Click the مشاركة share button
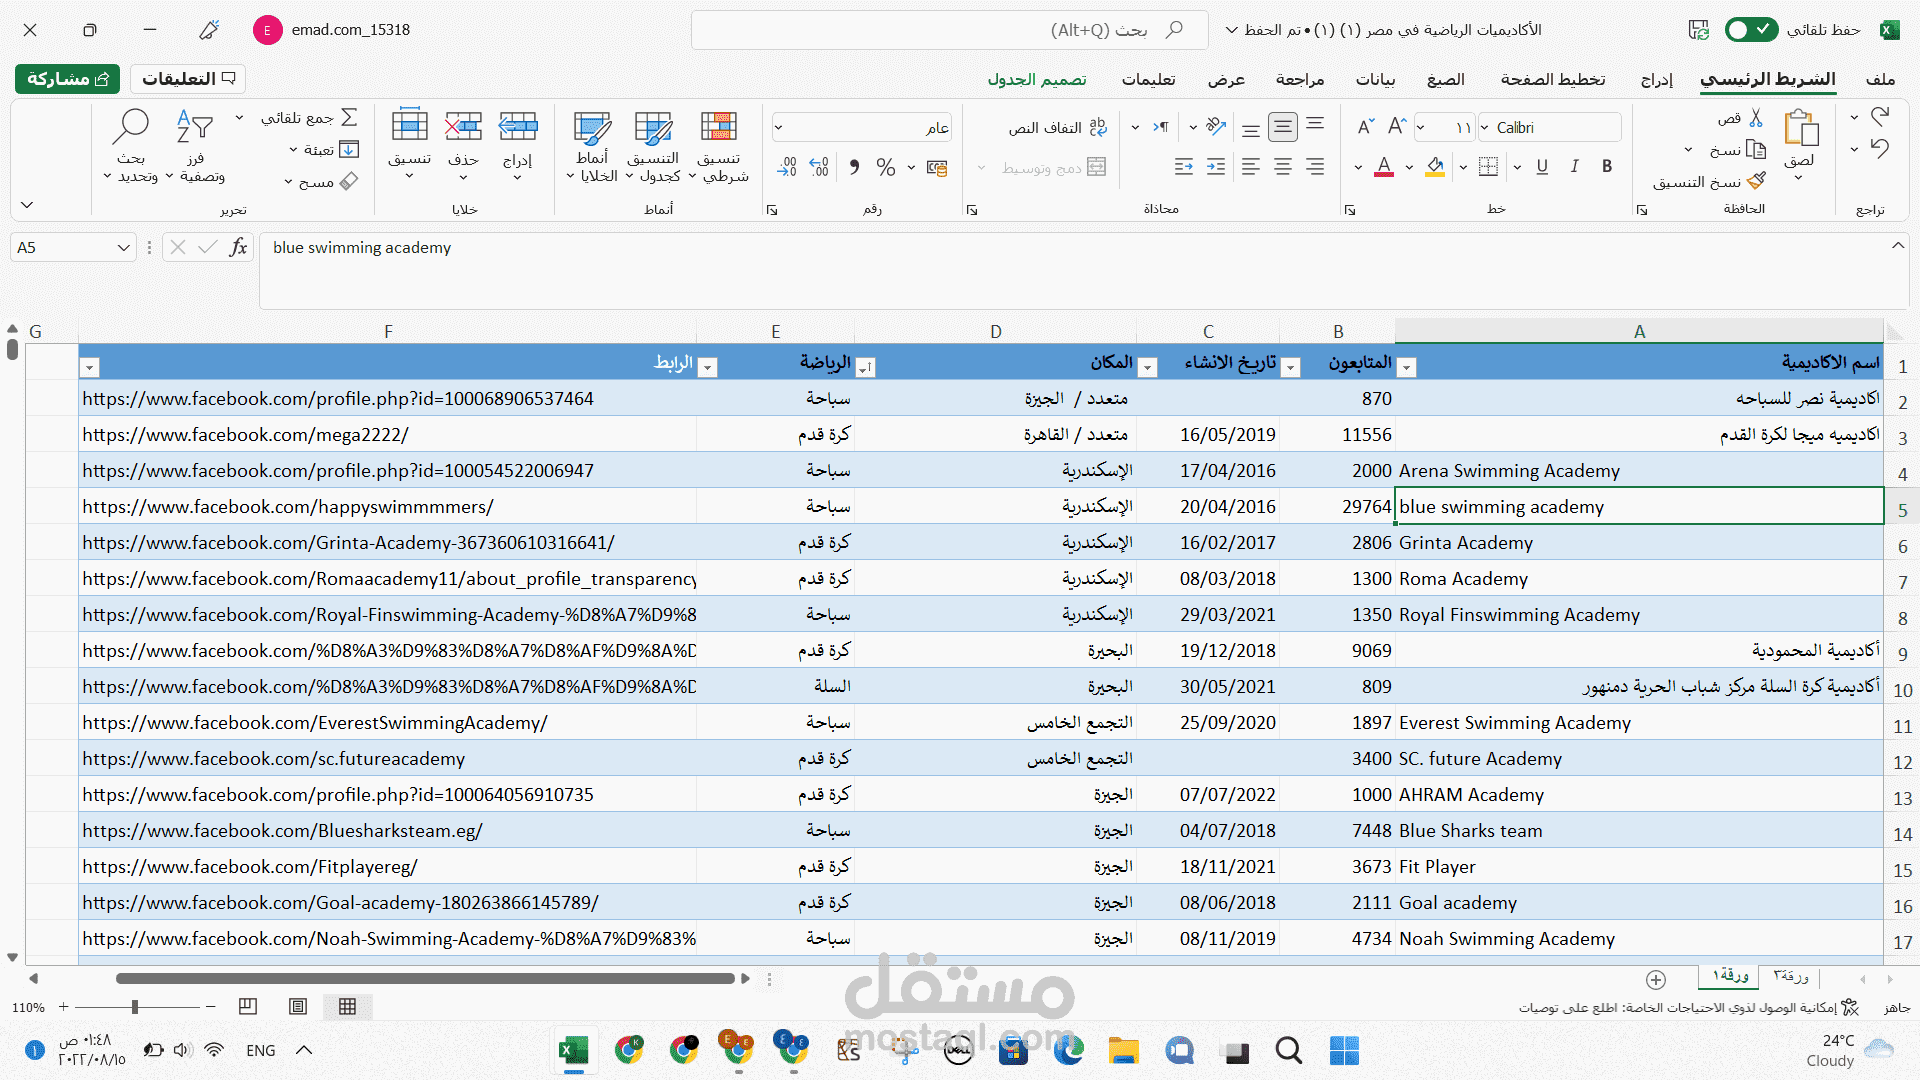The image size is (1920, 1080). 67,79
